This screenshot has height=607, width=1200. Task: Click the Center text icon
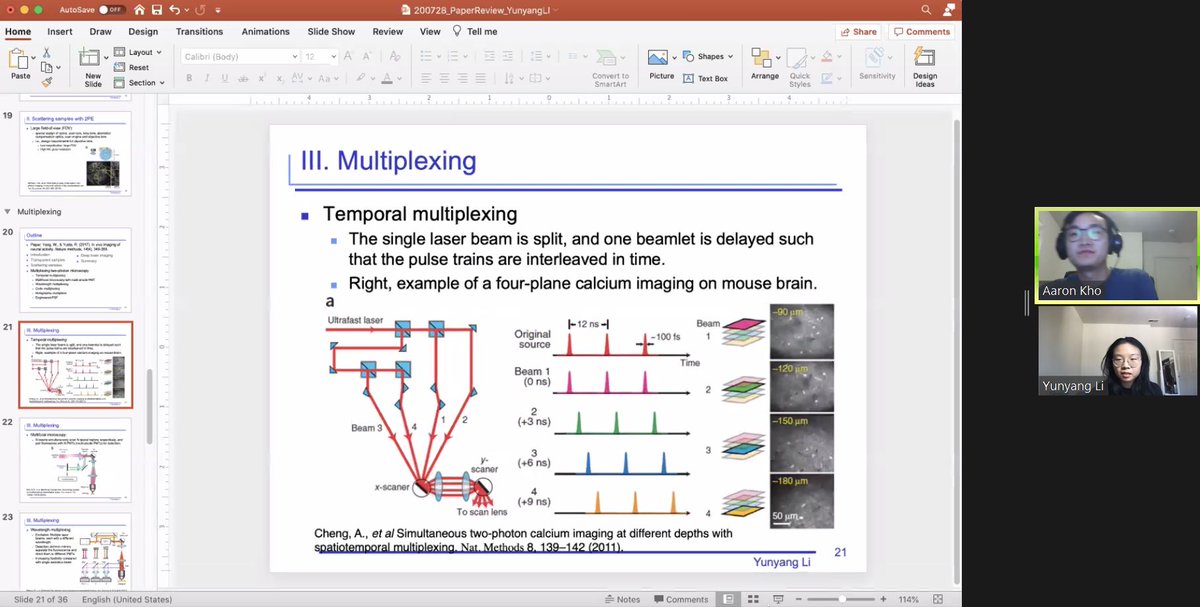[x=444, y=78]
